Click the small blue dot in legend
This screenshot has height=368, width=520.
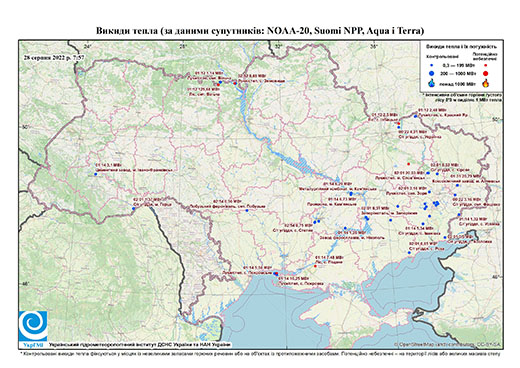pos(432,65)
